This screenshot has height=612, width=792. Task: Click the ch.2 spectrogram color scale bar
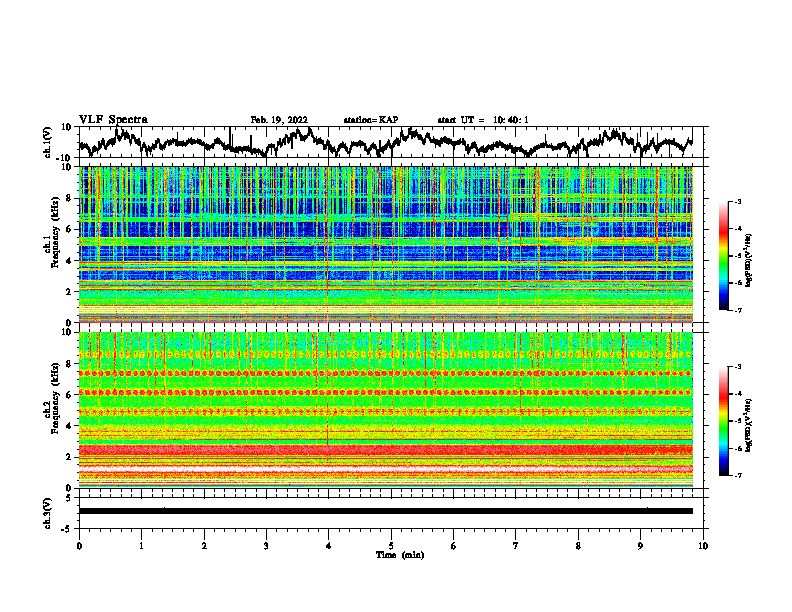click(x=723, y=421)
